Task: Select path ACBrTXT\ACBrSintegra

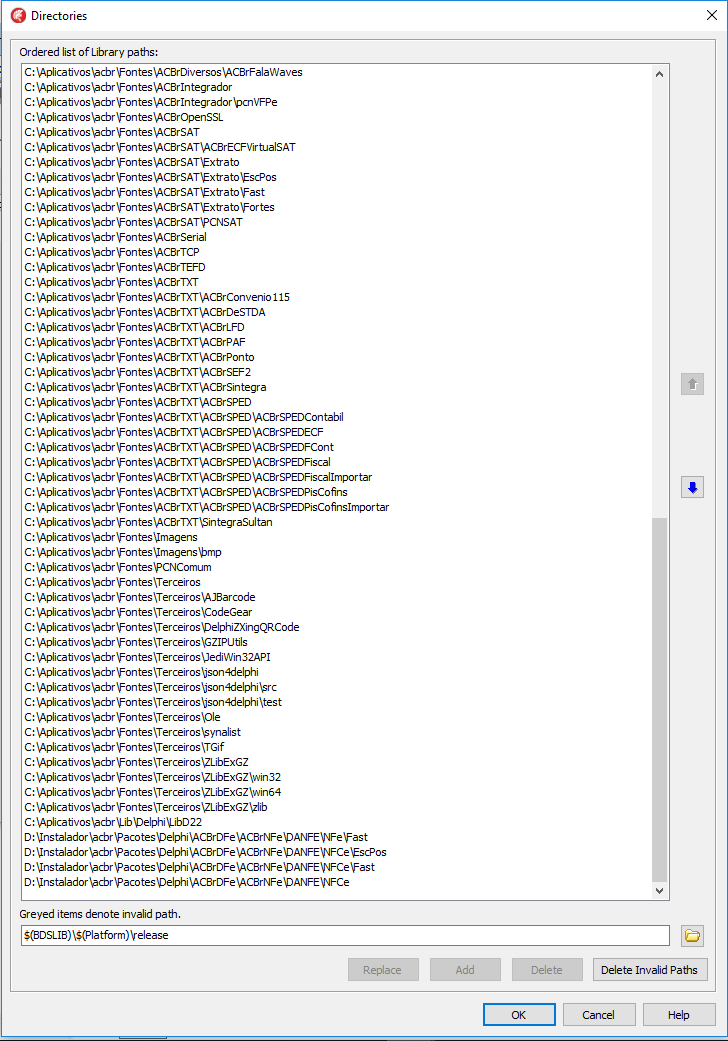Action: click(x=145, y=388)
